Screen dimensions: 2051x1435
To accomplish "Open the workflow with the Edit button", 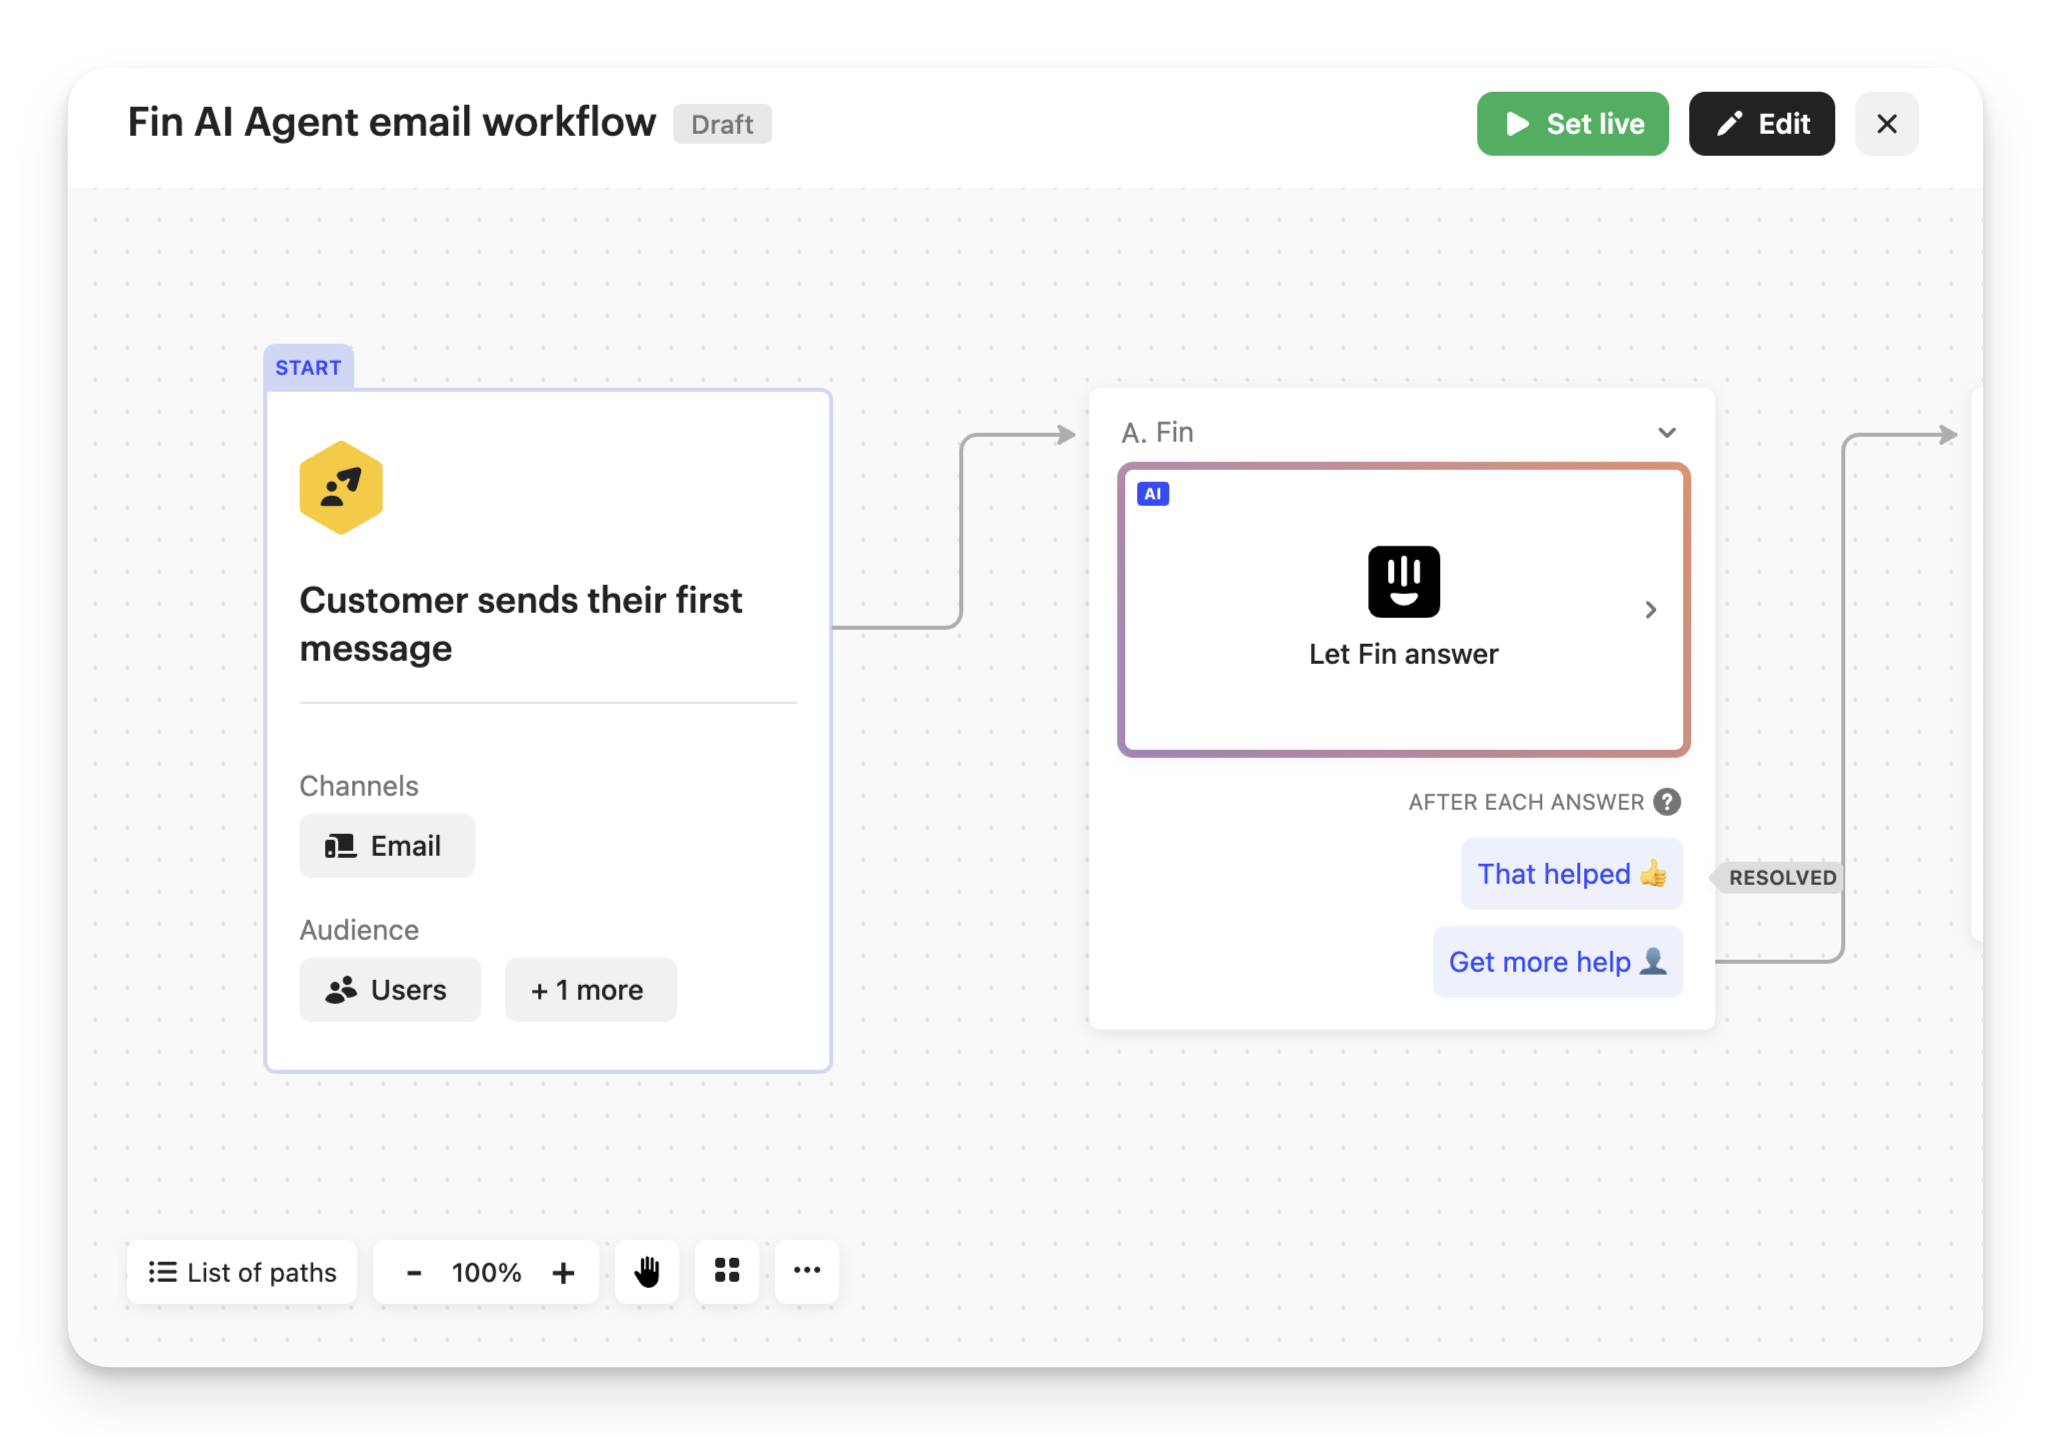I will click(x=1761, y=124).
